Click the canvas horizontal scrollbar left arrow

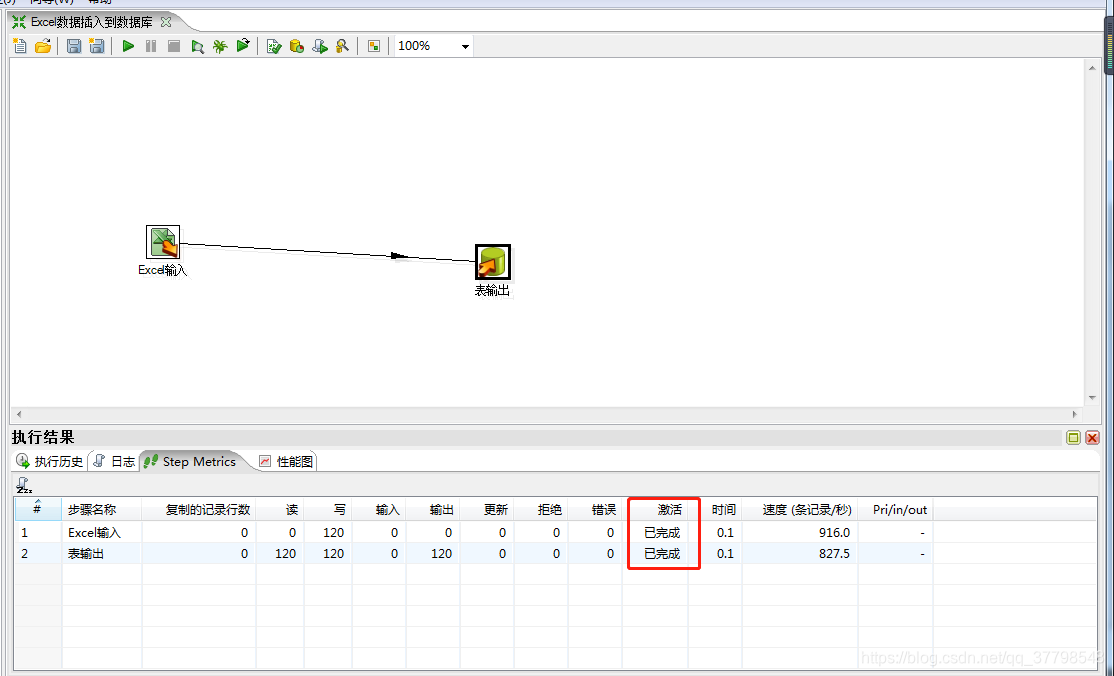(x=18, y=414)
